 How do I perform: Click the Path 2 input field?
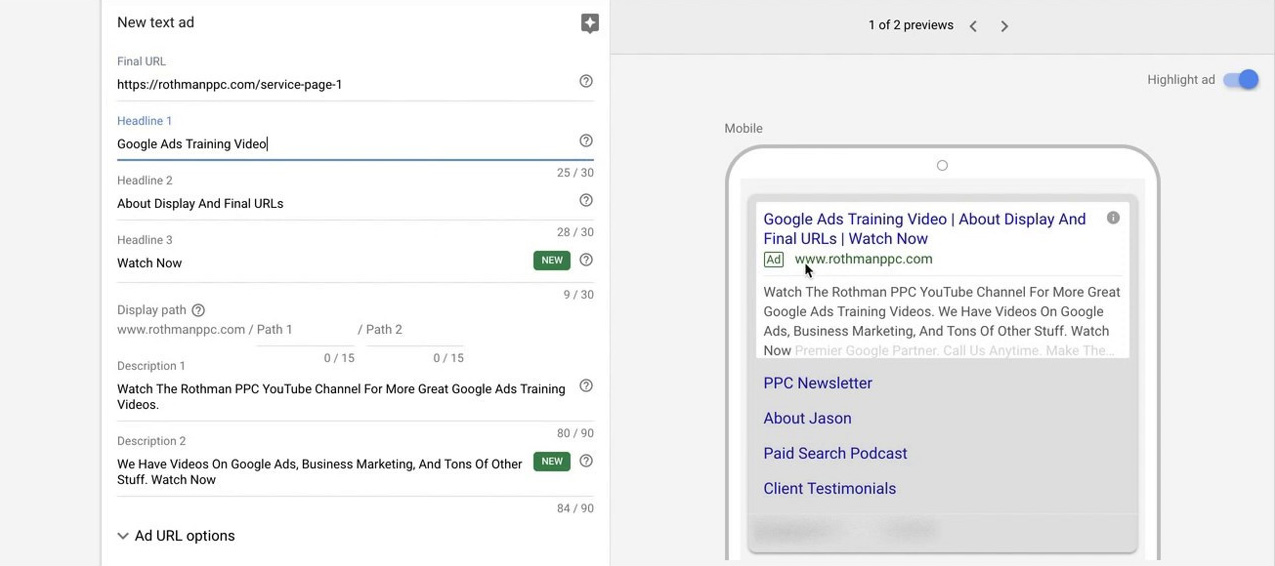(x=415, y=330)
